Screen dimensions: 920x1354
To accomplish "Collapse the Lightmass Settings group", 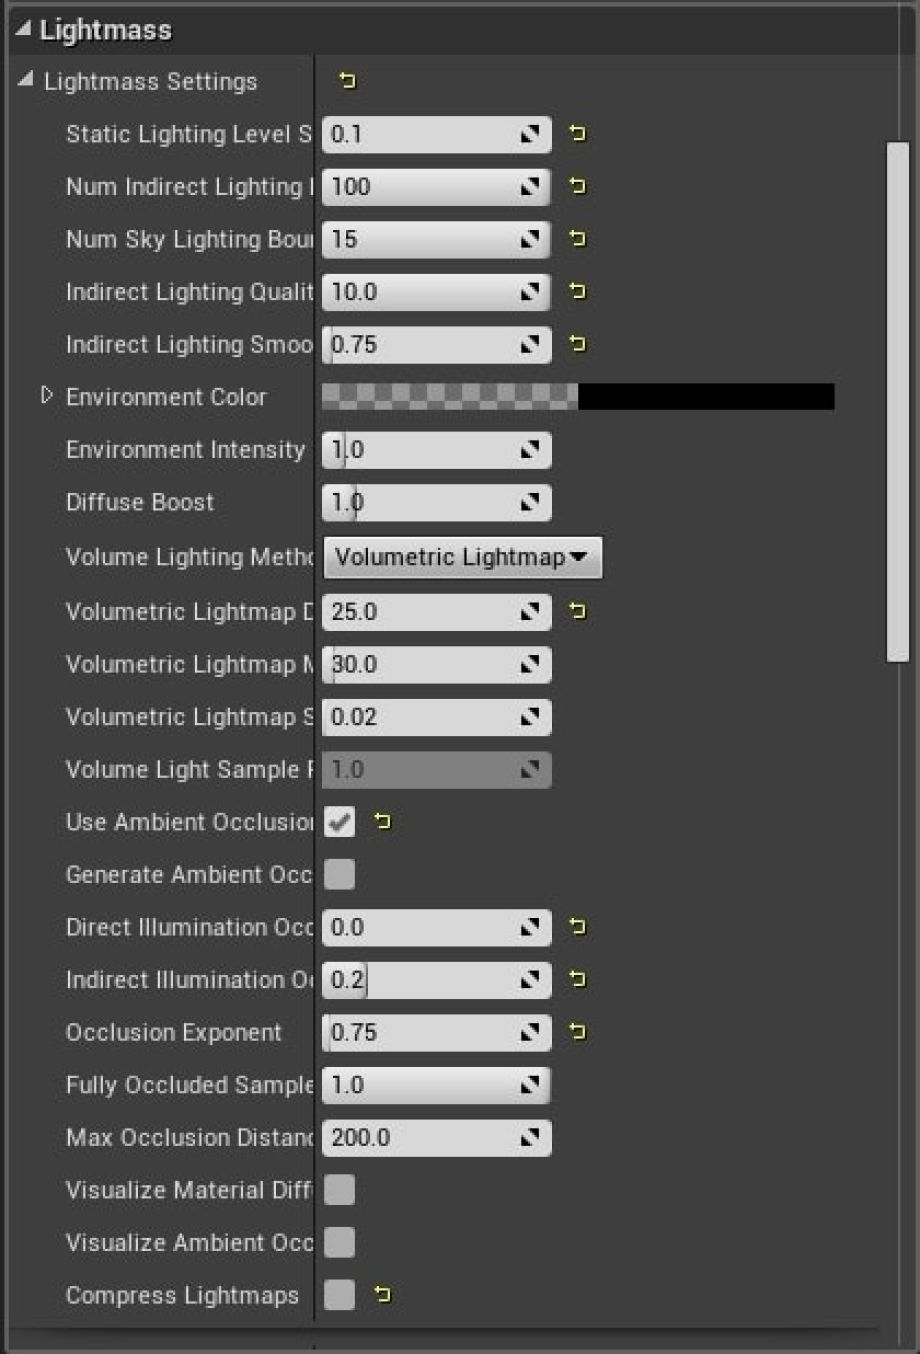I will (x=26, y=80).
